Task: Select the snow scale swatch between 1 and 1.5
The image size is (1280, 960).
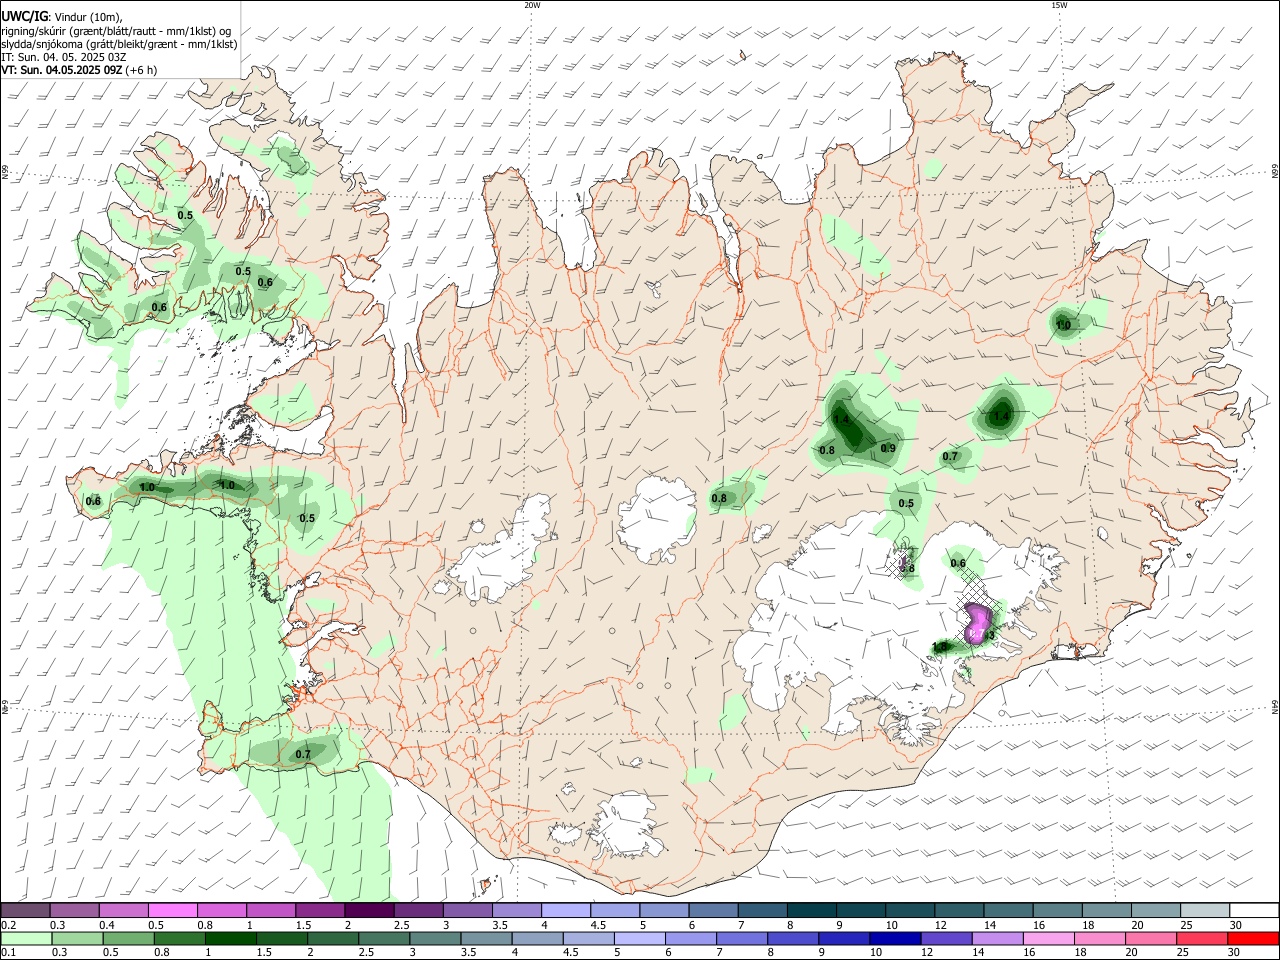Action: point(271,911)
